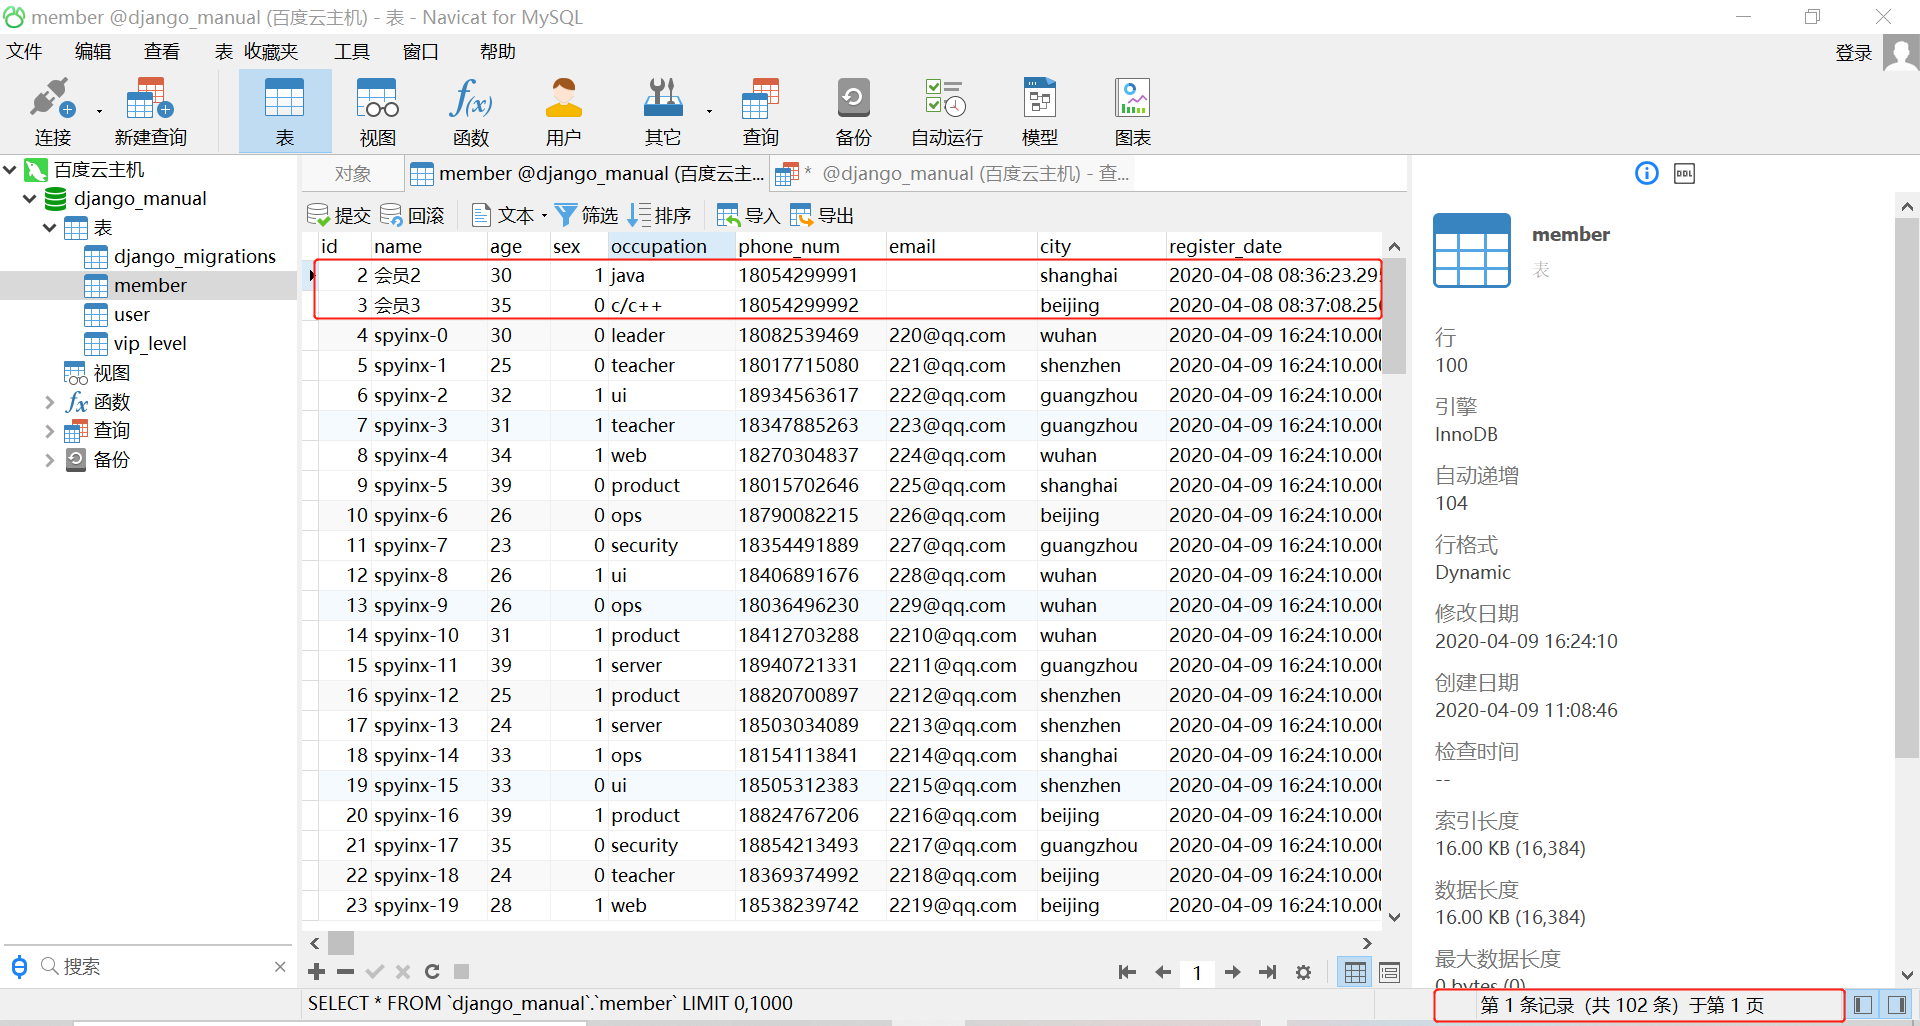Switch to the 对象 tab
1920x1026 pixels.
[x=353, y=174]
